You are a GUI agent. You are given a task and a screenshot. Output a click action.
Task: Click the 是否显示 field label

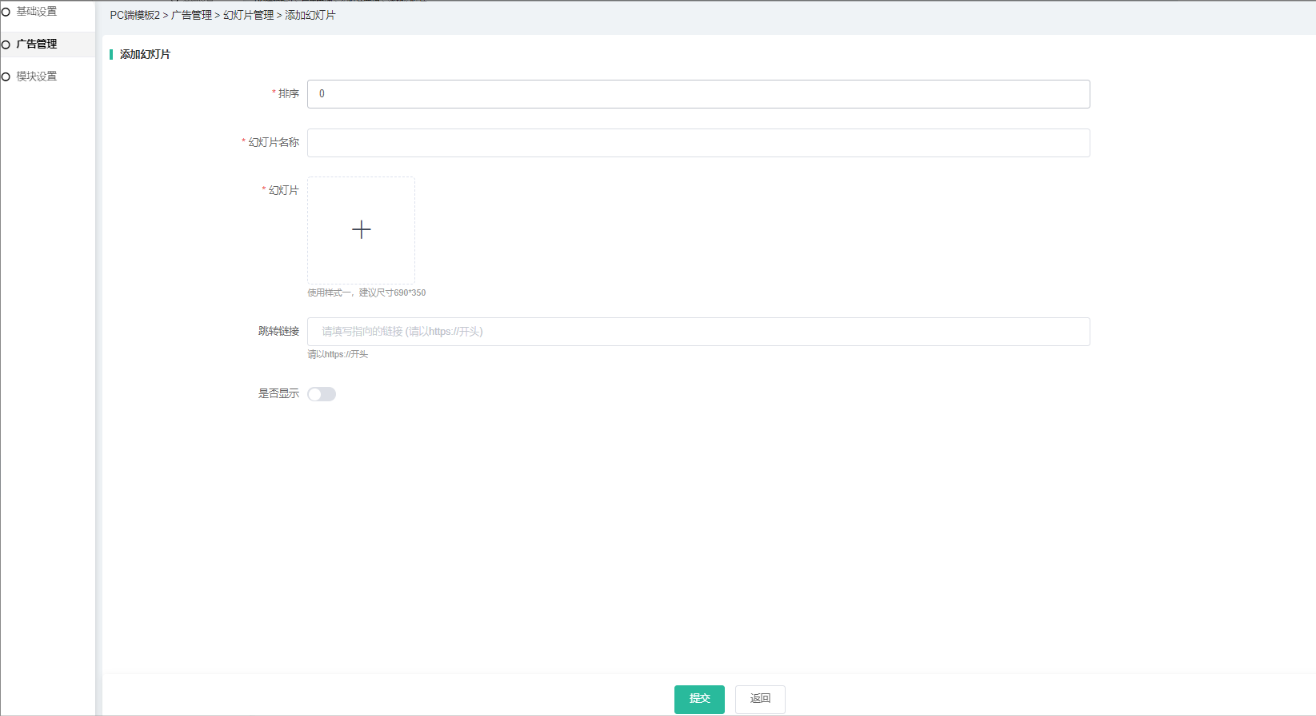click(x=278, y=394)
